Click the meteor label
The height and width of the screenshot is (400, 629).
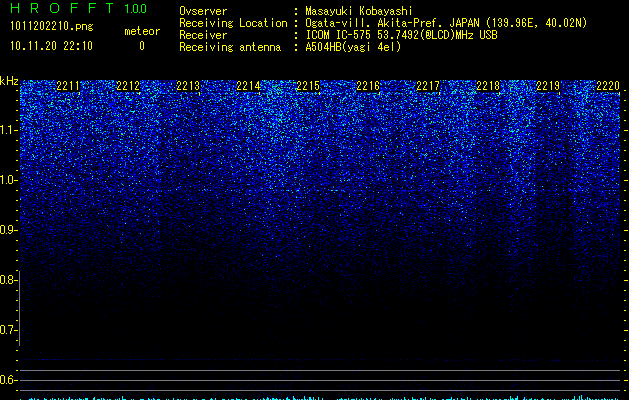tap(142, 31)
